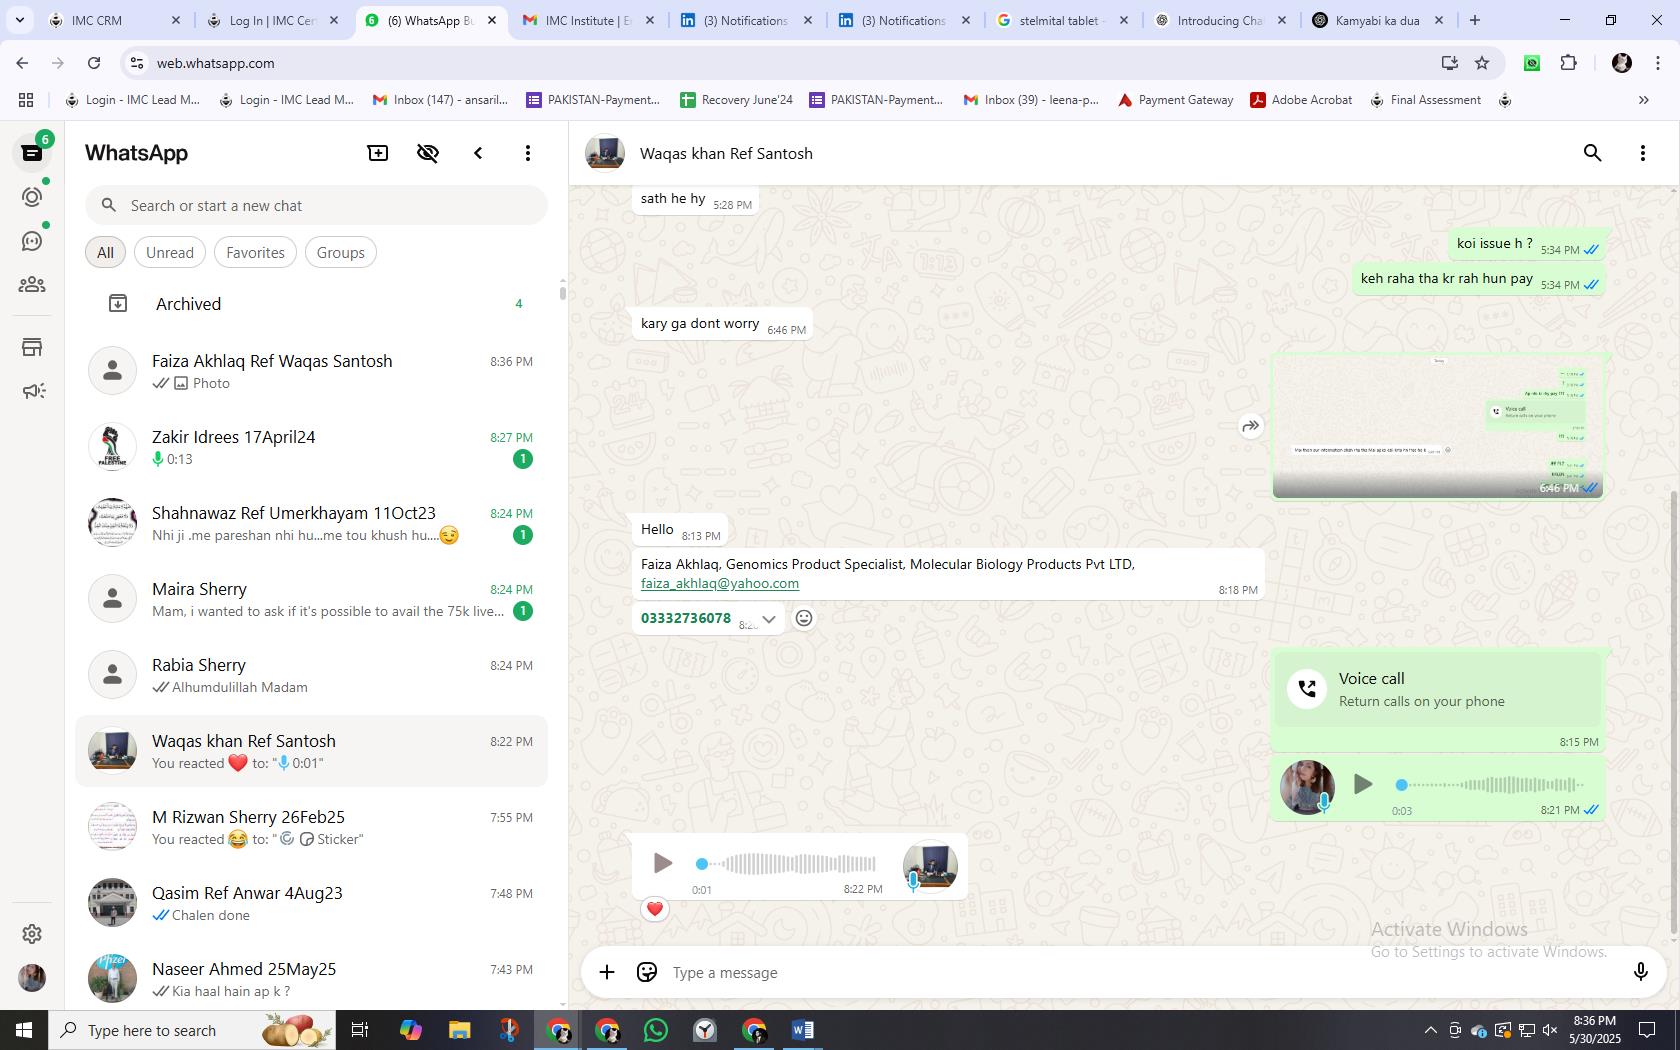Show hidden system tray icons chevron
Screen dimensions: 1680x1050
(1430, 1030)
